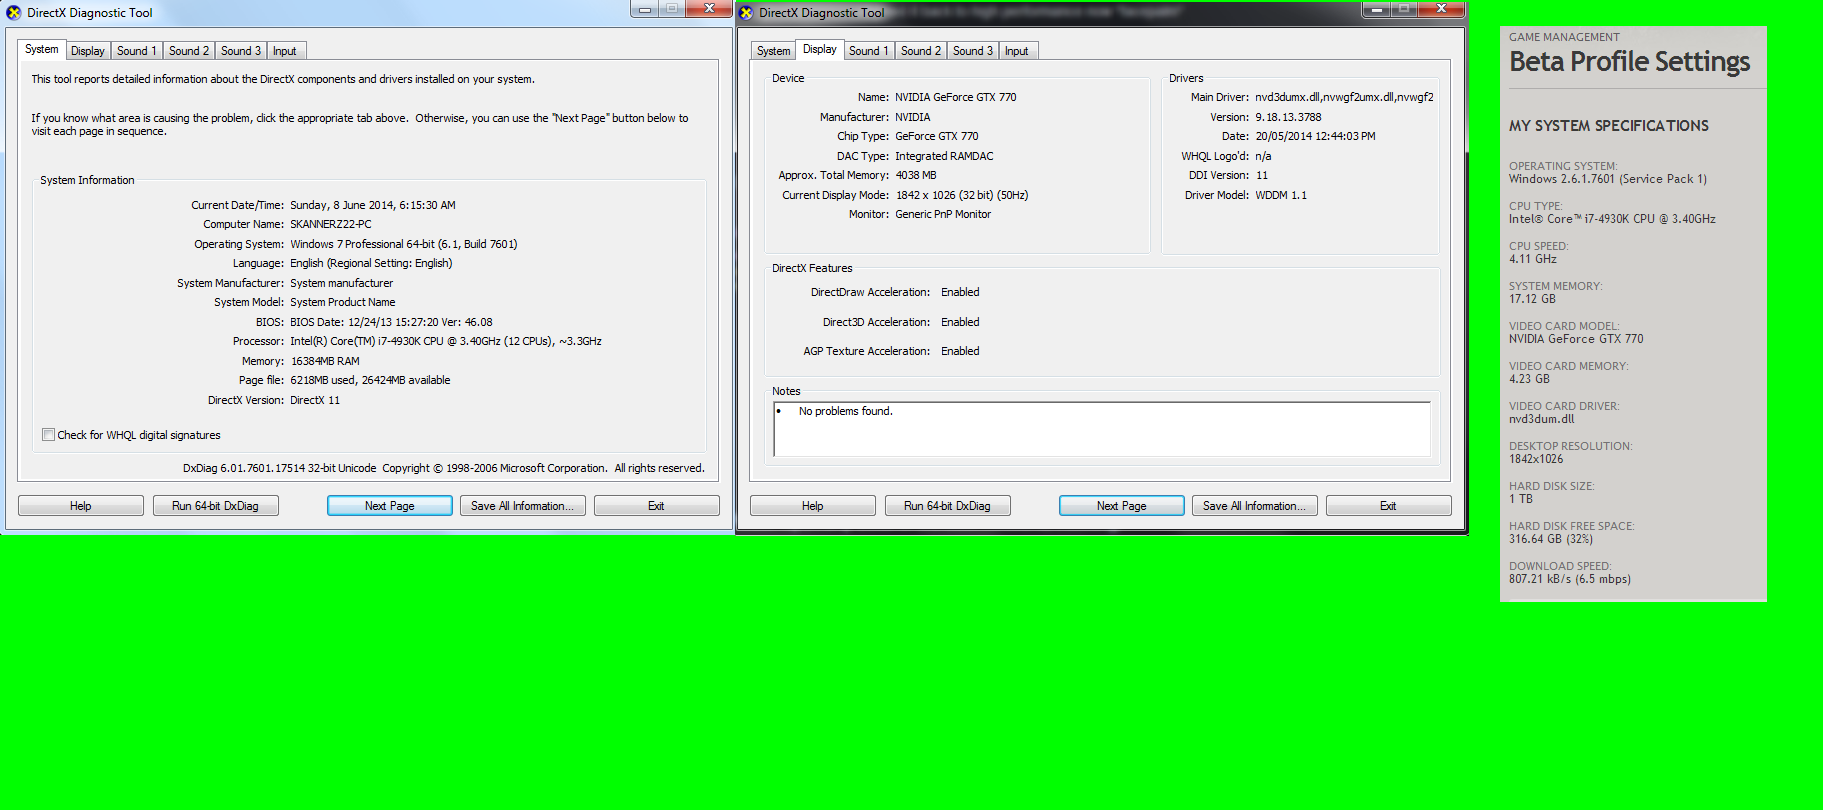
Task: Click Approx. Total Memory value 4038 MB
Action: pos(916,176)
